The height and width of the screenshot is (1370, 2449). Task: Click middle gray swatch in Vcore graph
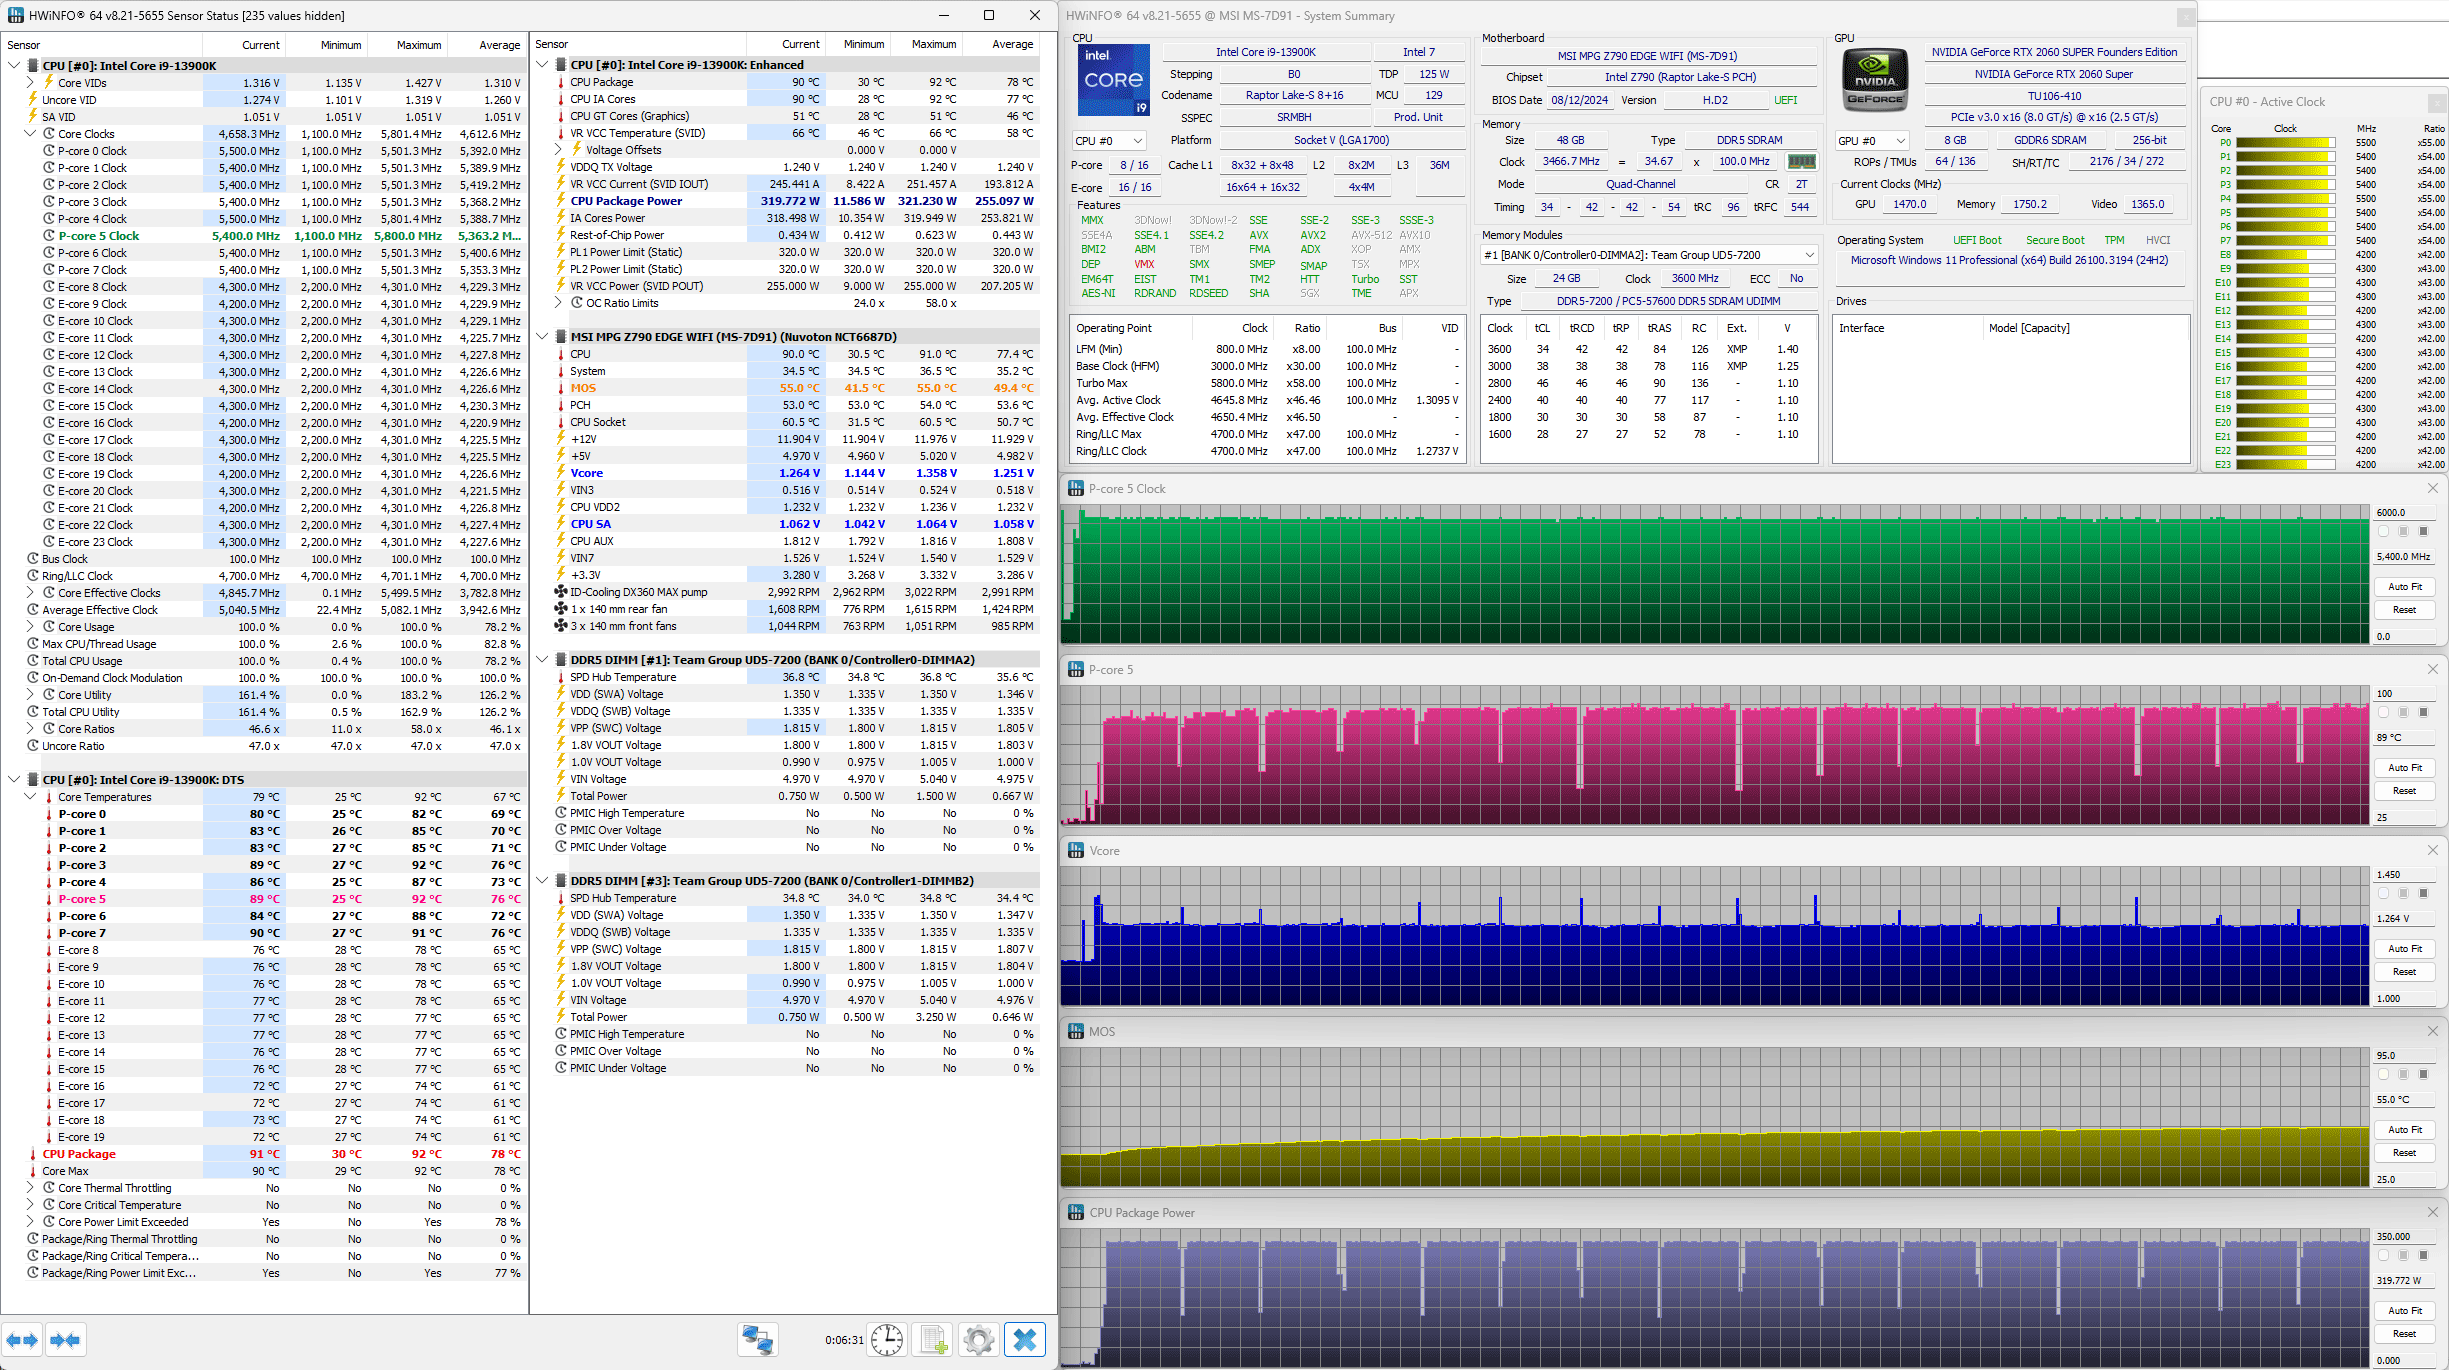(x=2403, y=893)
